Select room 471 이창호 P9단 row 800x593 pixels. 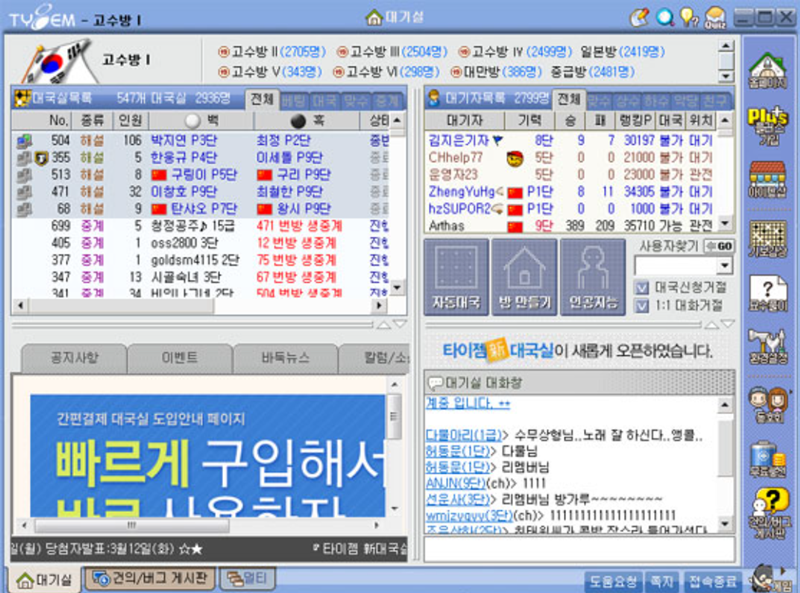coord(202,192)
